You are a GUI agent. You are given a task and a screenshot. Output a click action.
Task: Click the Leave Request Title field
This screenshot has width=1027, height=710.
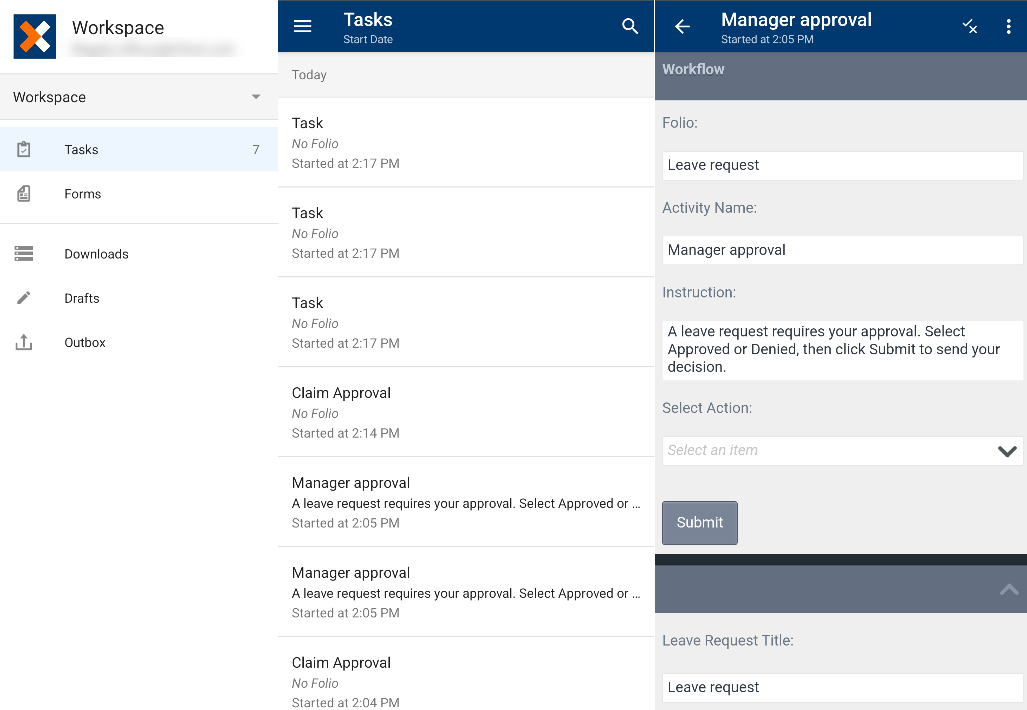842,687
